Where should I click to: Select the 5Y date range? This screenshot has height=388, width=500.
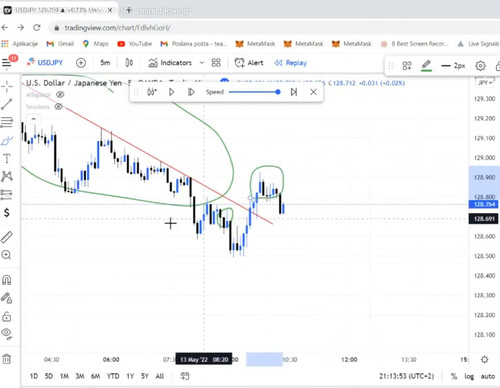tap(145, 376)
